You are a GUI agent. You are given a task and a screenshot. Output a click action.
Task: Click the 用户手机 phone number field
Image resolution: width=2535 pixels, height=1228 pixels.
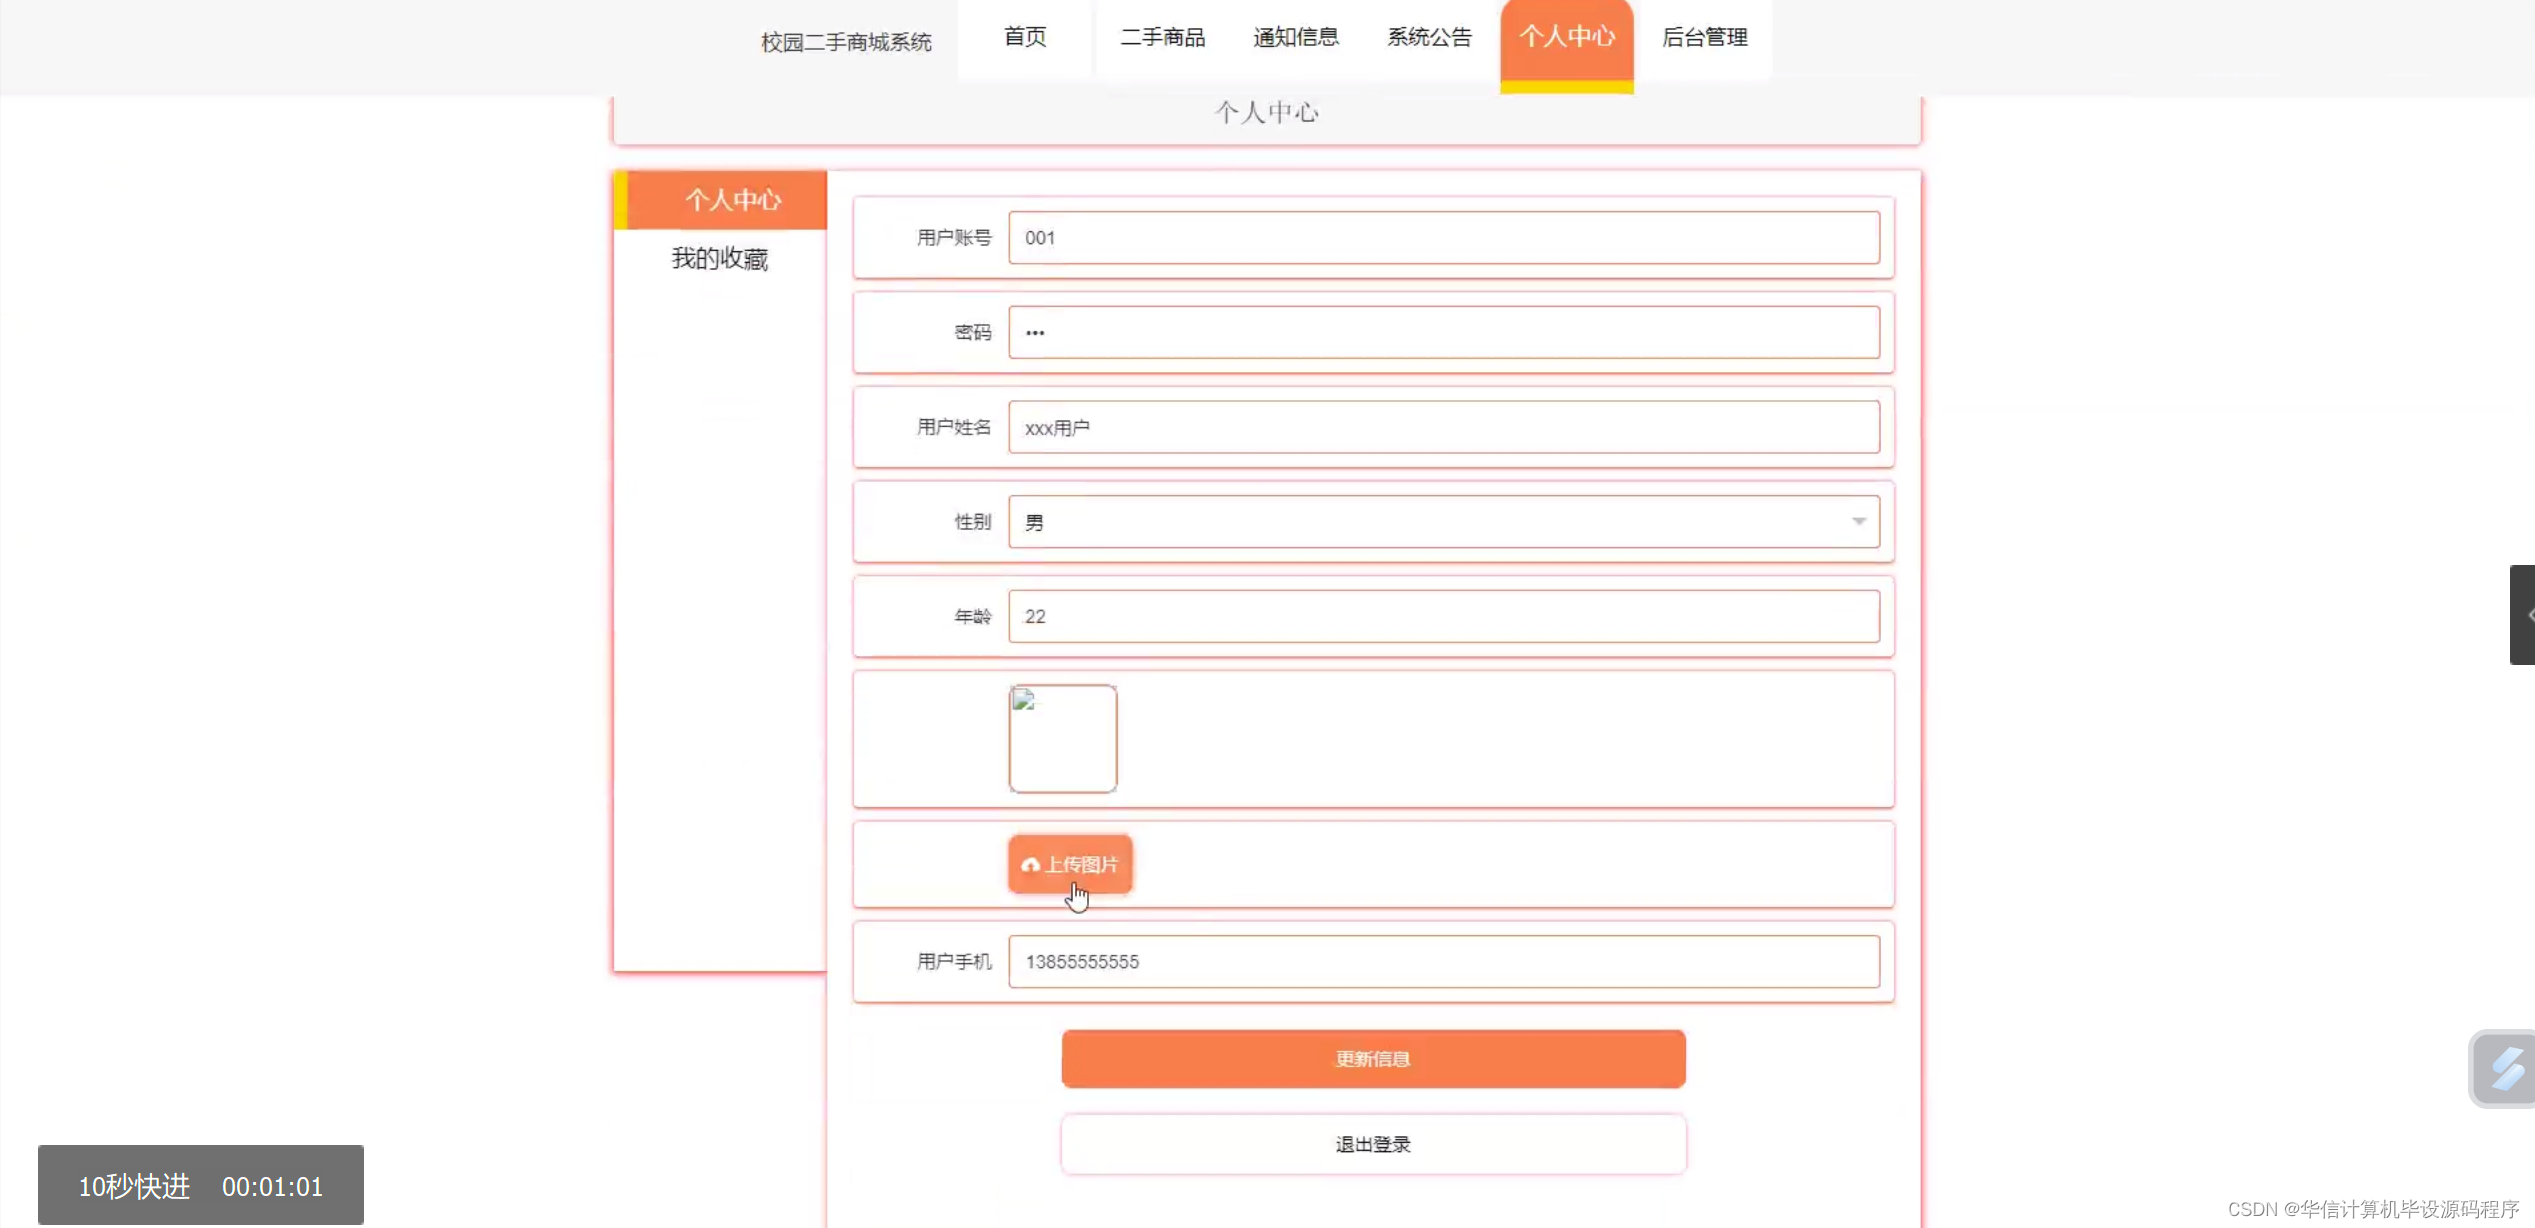click(1444, 961)
